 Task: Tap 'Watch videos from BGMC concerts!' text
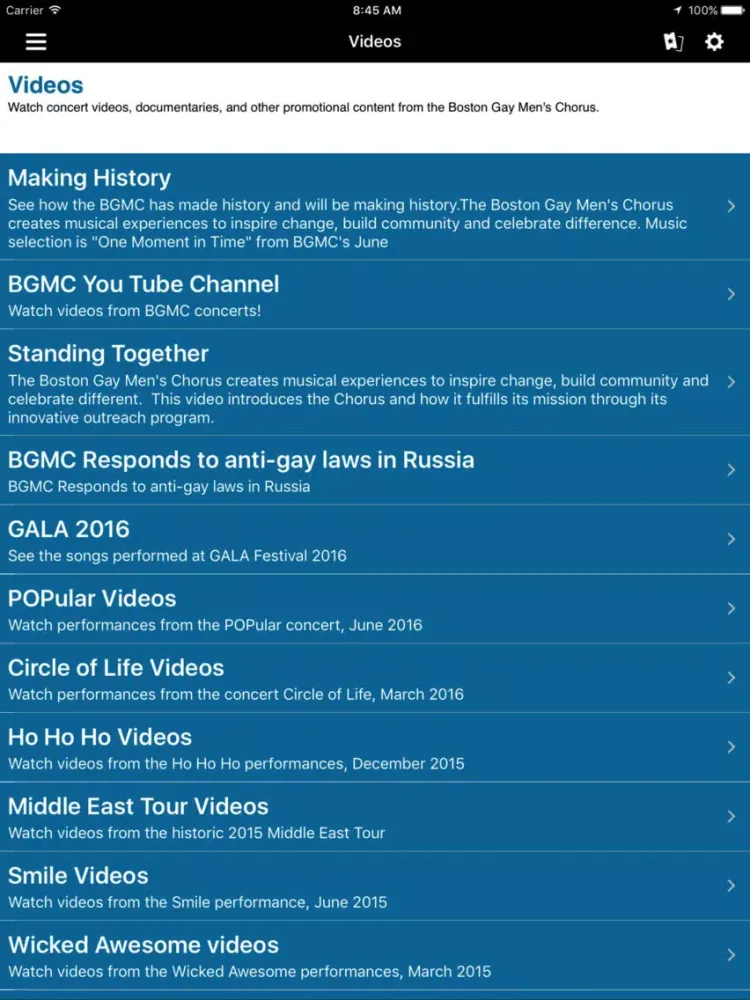[x=135, y=311]
